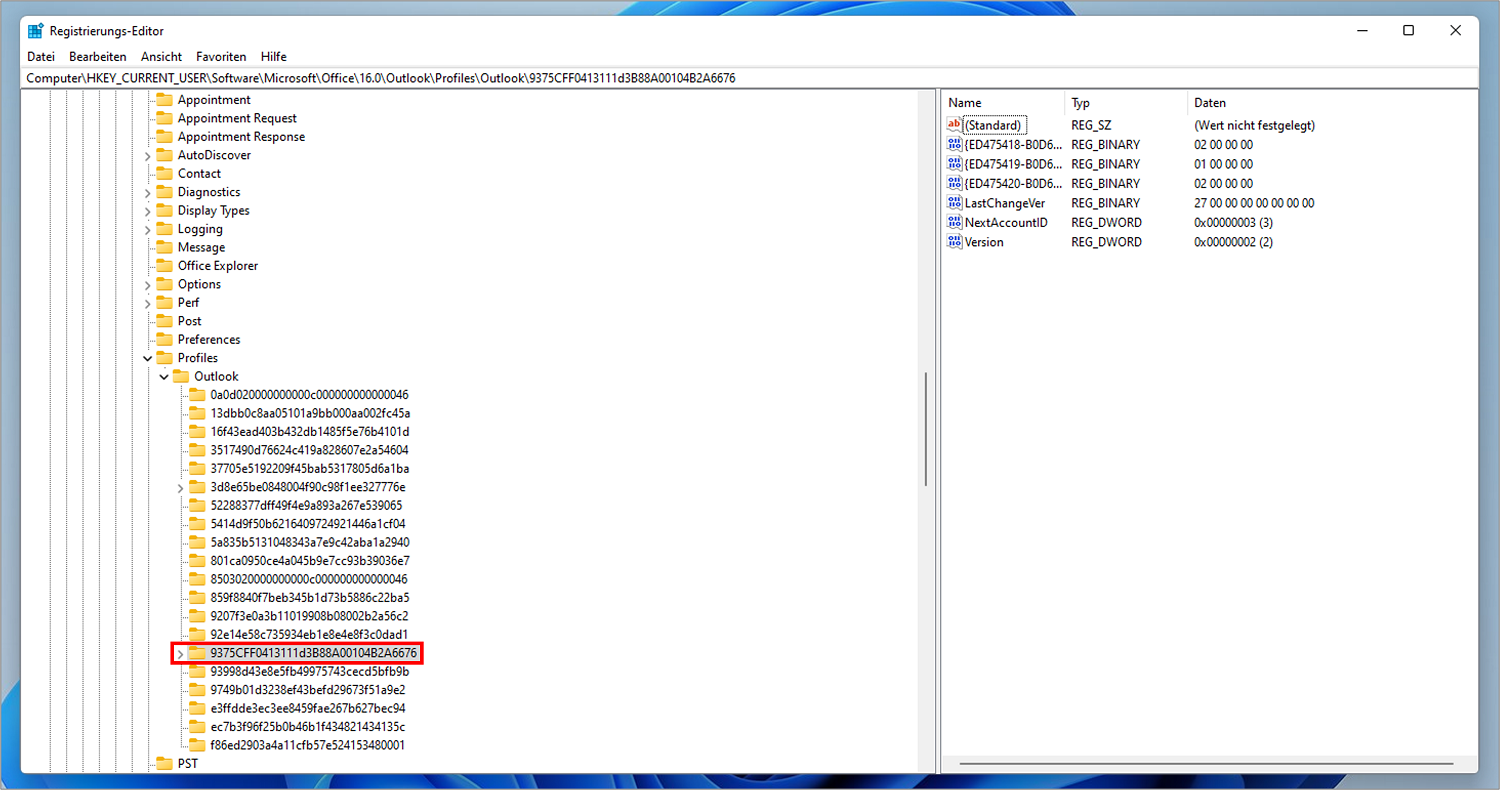The image size is (1500, 790).
Task: Select key 801ca0950ce4a045b9e7cc93b39036e7
Action: pos(310,561)
